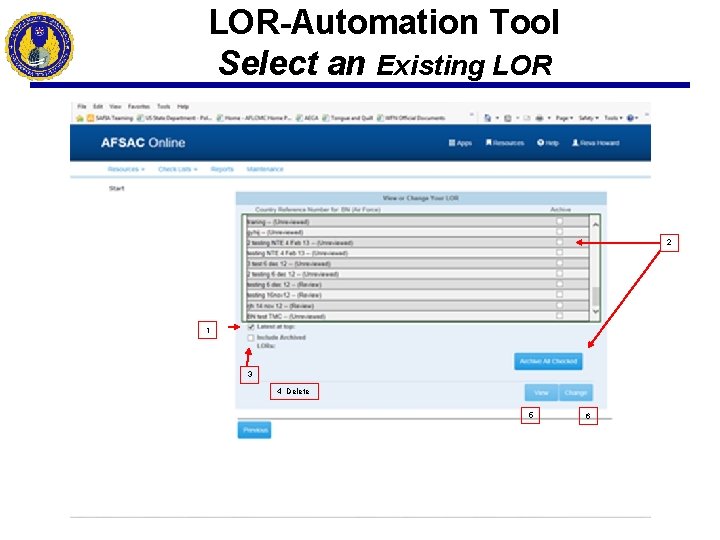Image resolution: width=720 pixels, height=540 pixels.
Task: Open the Tools dropdown in command bar
Action: click(613, 118)
